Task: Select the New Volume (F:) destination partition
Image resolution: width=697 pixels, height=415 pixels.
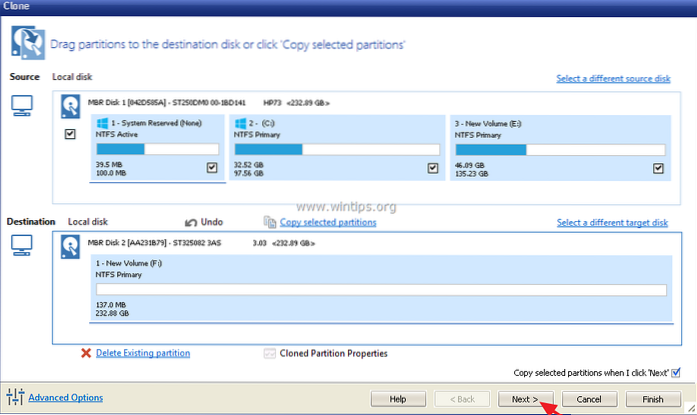Action: [381, 288]
